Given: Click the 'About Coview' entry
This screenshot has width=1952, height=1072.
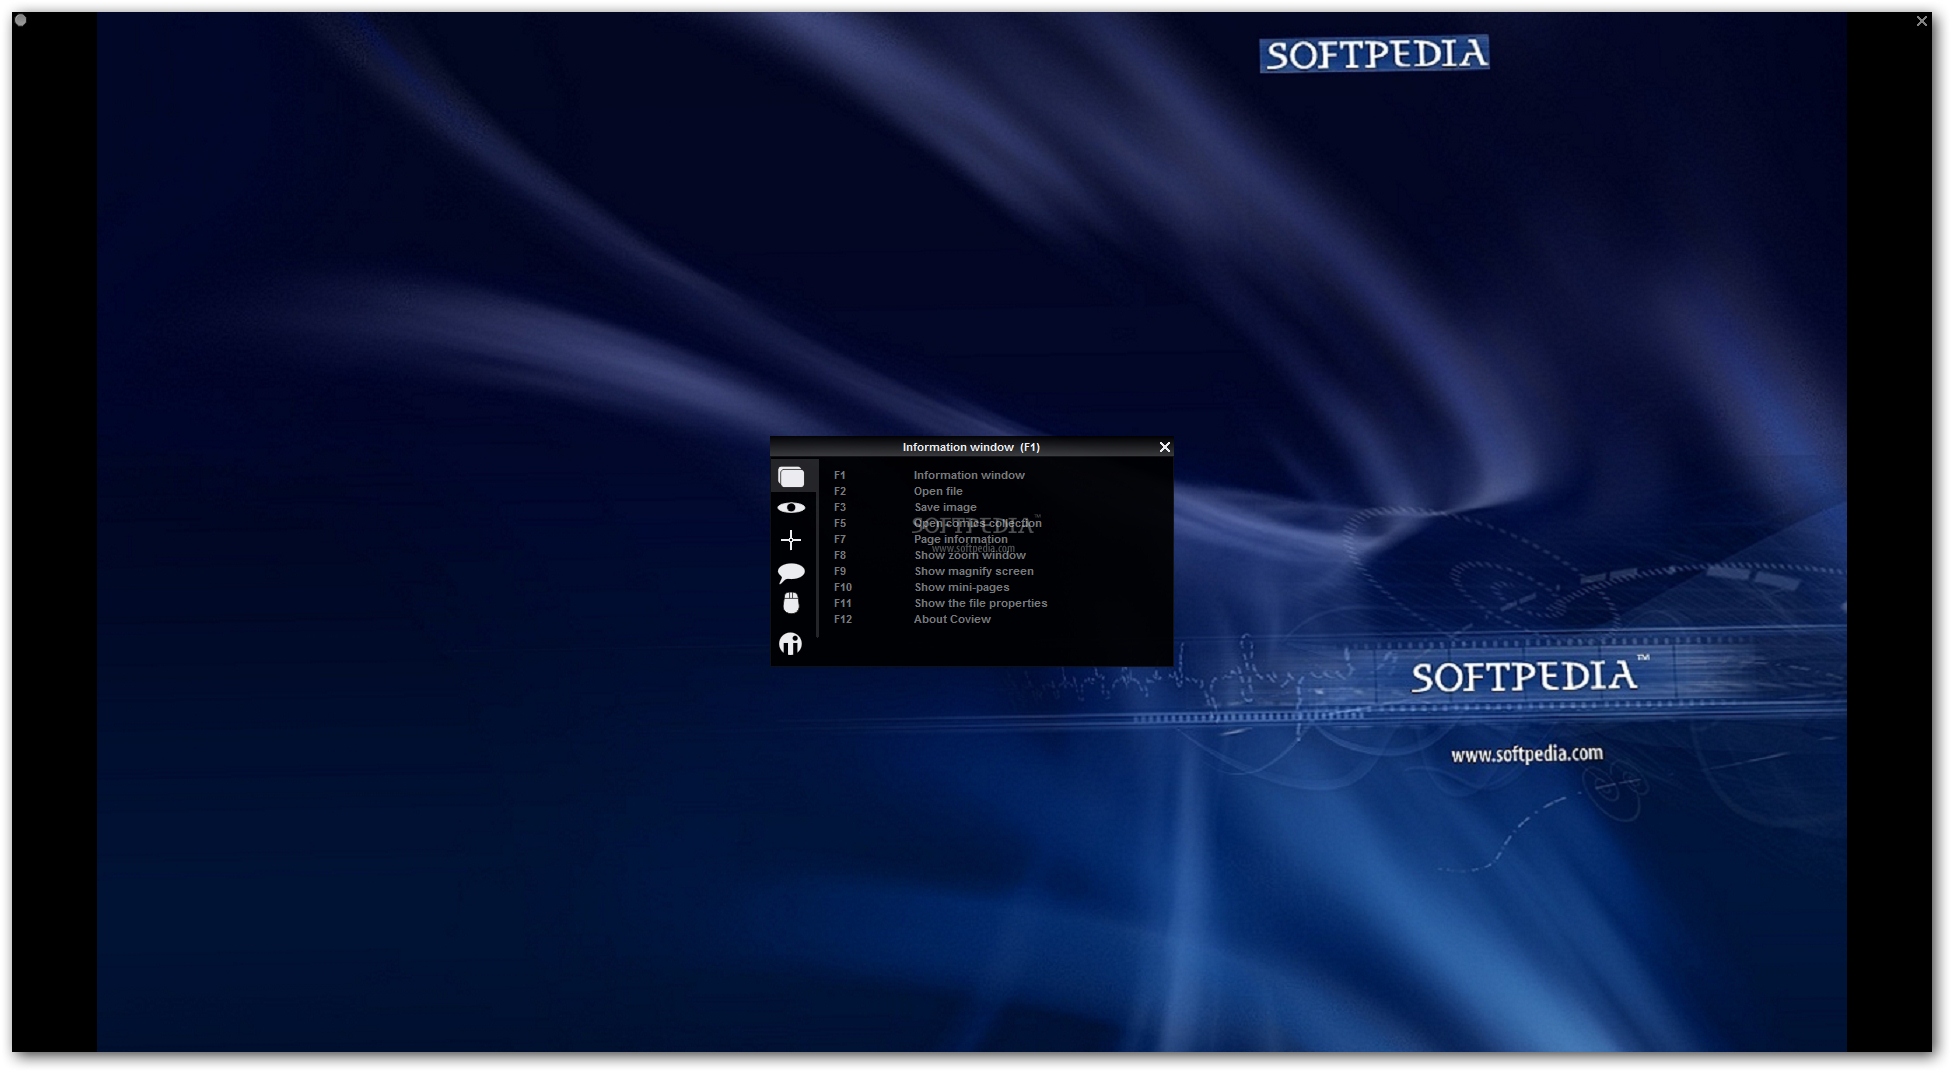Looking at the screenshot, I should (952, 619).
